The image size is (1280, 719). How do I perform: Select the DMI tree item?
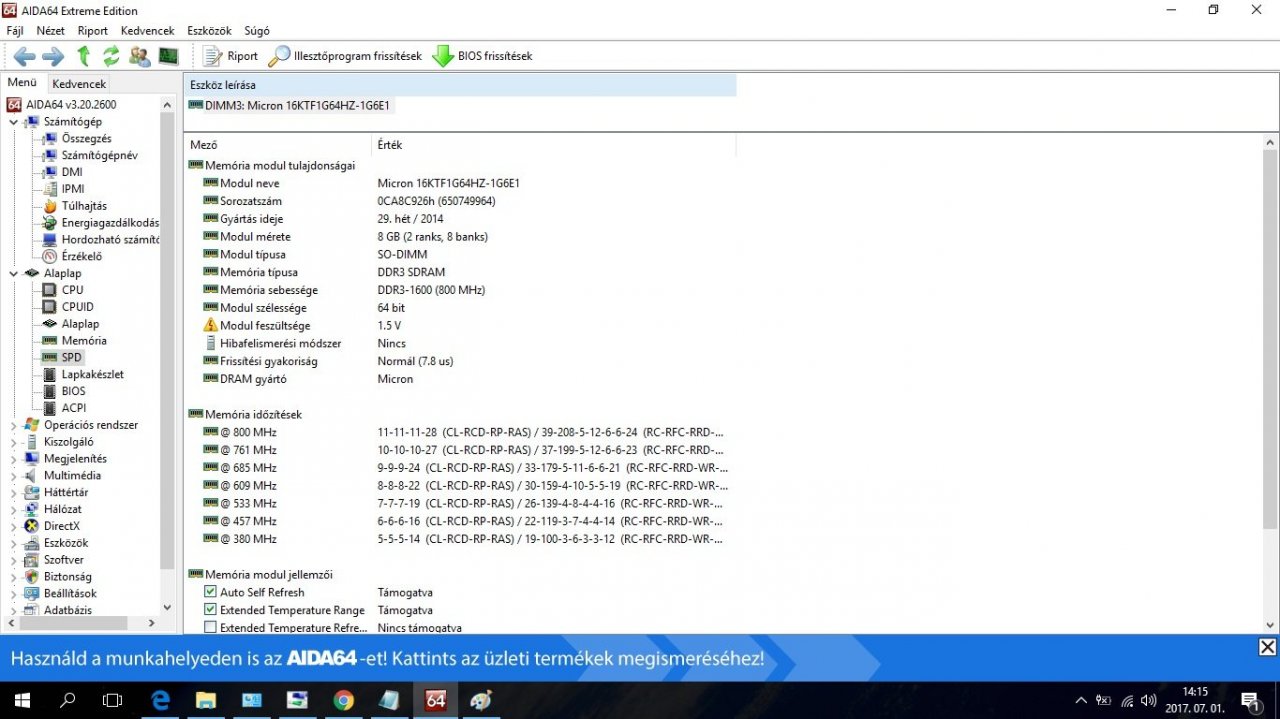72,172
